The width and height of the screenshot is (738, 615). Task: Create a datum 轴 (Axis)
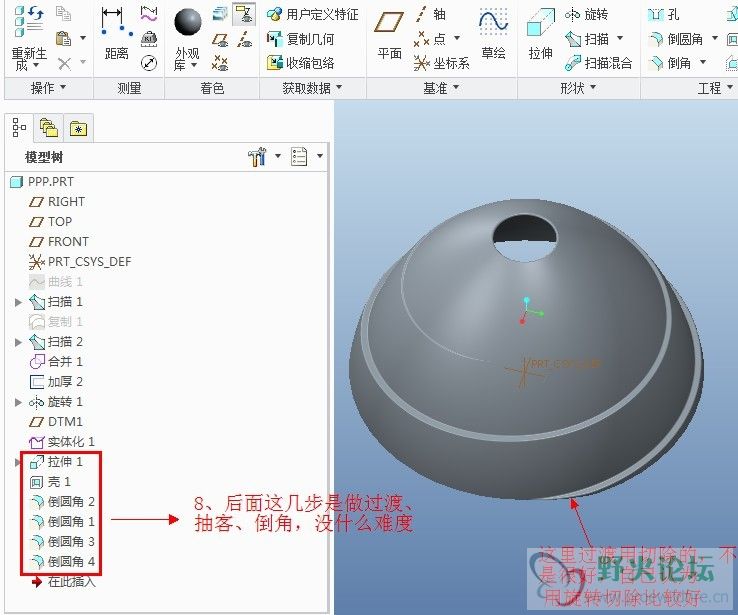click(430, 14)
